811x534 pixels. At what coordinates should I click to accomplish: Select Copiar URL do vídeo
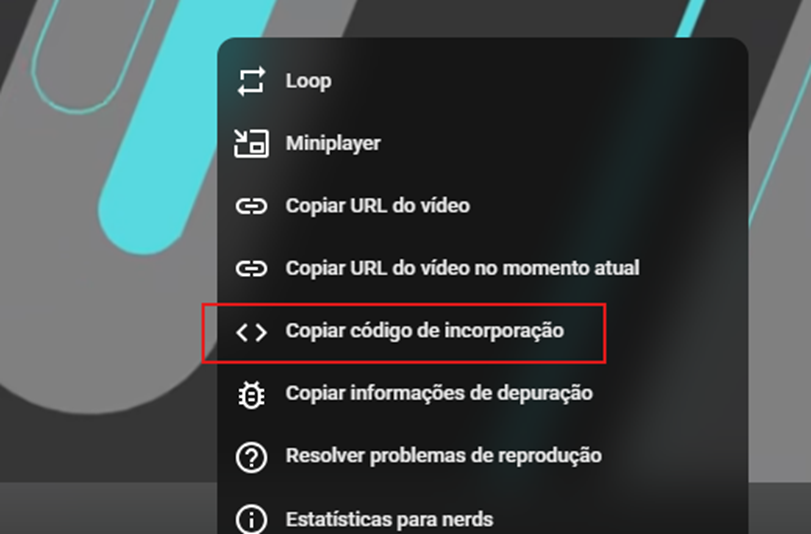click(378, 206)
